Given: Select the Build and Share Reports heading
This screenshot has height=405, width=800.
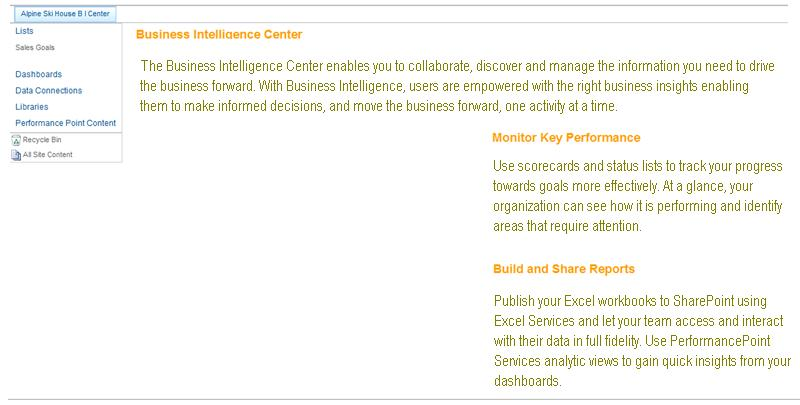Looking at the screenshot, I should [564, 269].
